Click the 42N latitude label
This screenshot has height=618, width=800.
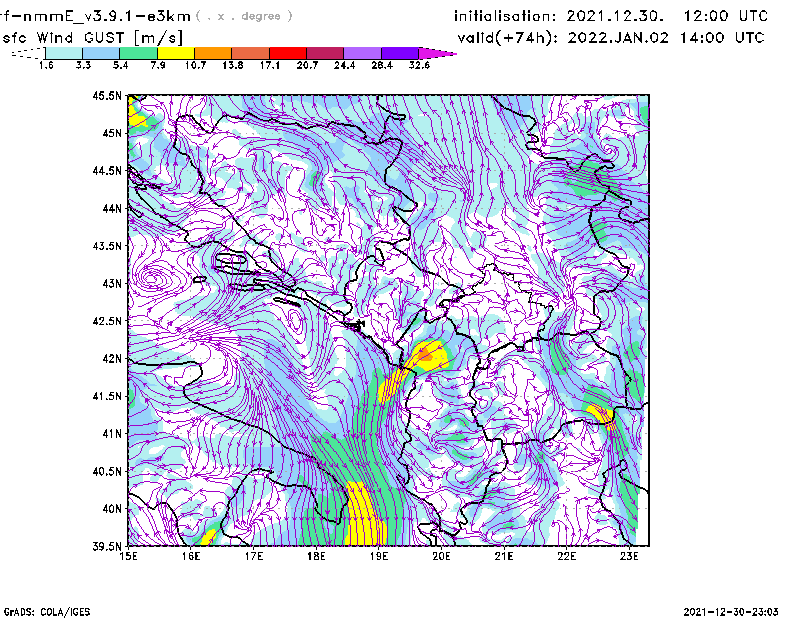pos(112,358)
